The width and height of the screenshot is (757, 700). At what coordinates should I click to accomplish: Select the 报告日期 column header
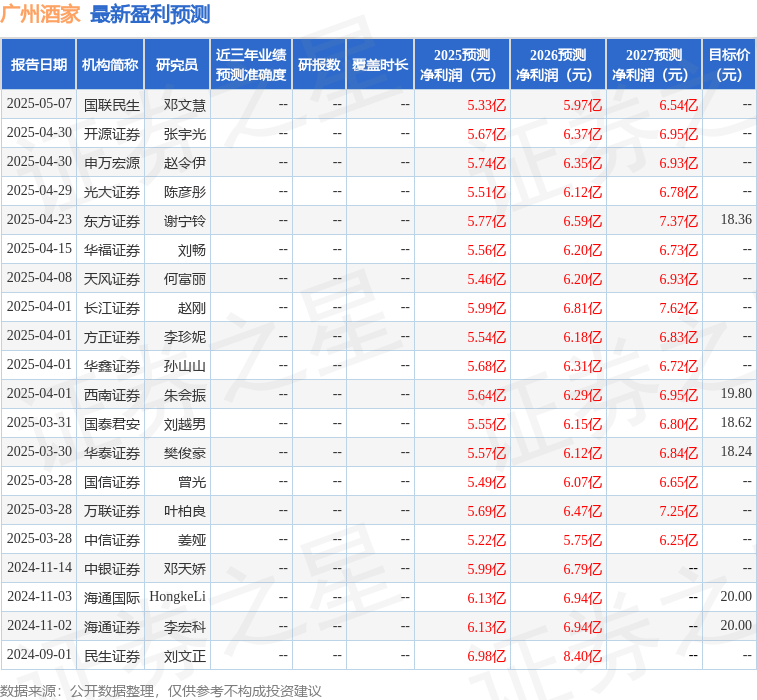[39, 64]
